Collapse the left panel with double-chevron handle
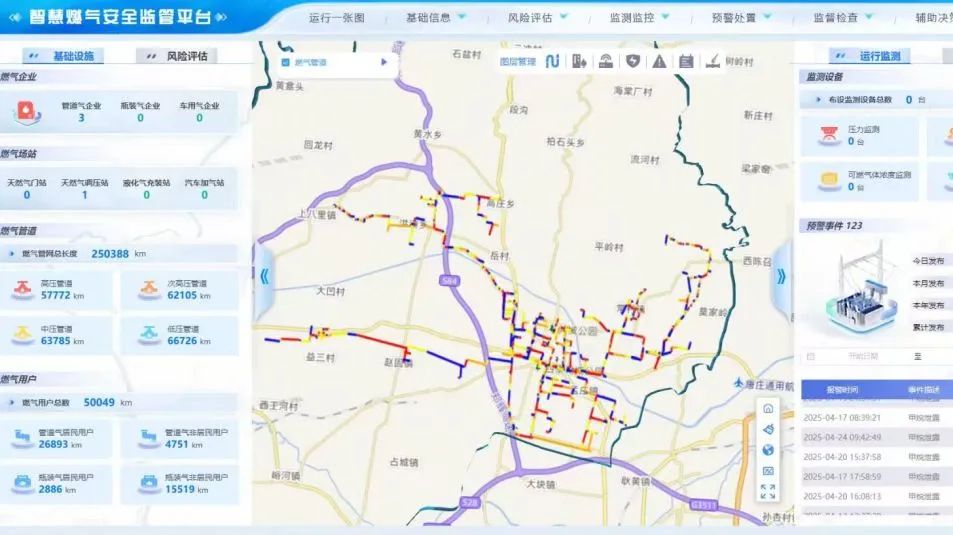Viewport: 953px width, 535px height. [x=264, y=277]
